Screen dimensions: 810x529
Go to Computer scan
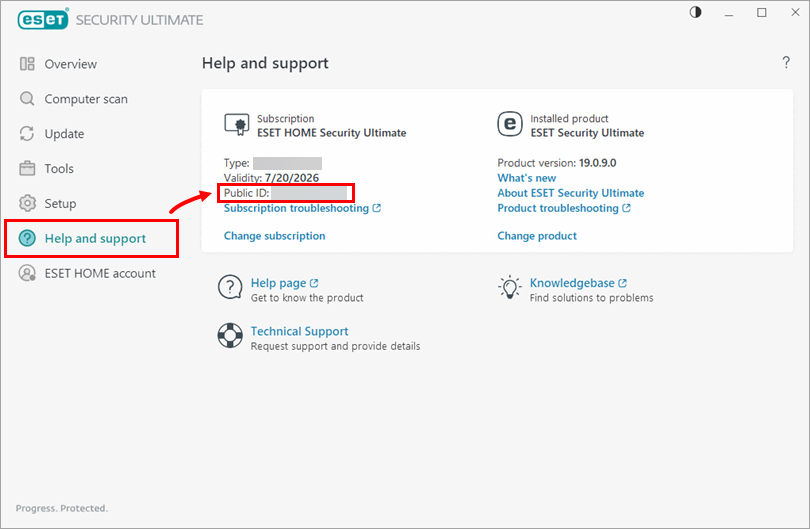pos(85,99)
